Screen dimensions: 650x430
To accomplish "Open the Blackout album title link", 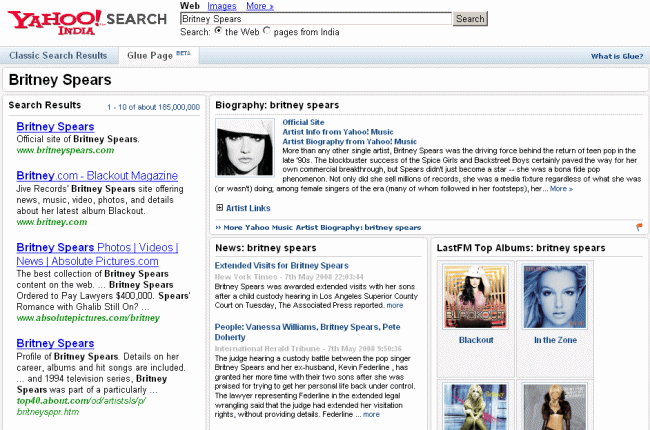I will click(x=476, y=340).
